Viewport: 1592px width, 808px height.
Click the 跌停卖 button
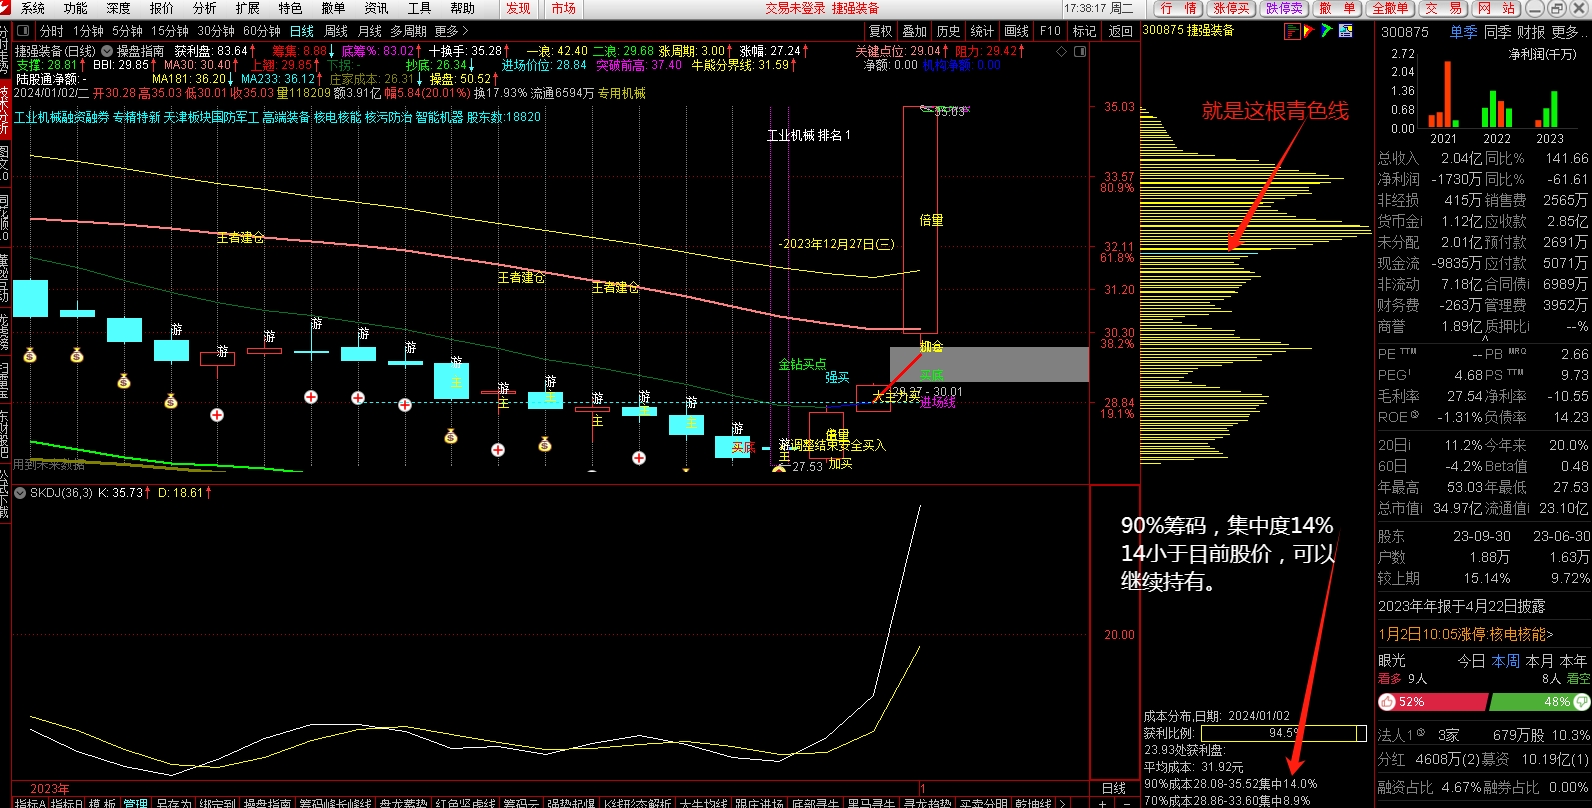pyautogui.click(x=1284, y=8)
